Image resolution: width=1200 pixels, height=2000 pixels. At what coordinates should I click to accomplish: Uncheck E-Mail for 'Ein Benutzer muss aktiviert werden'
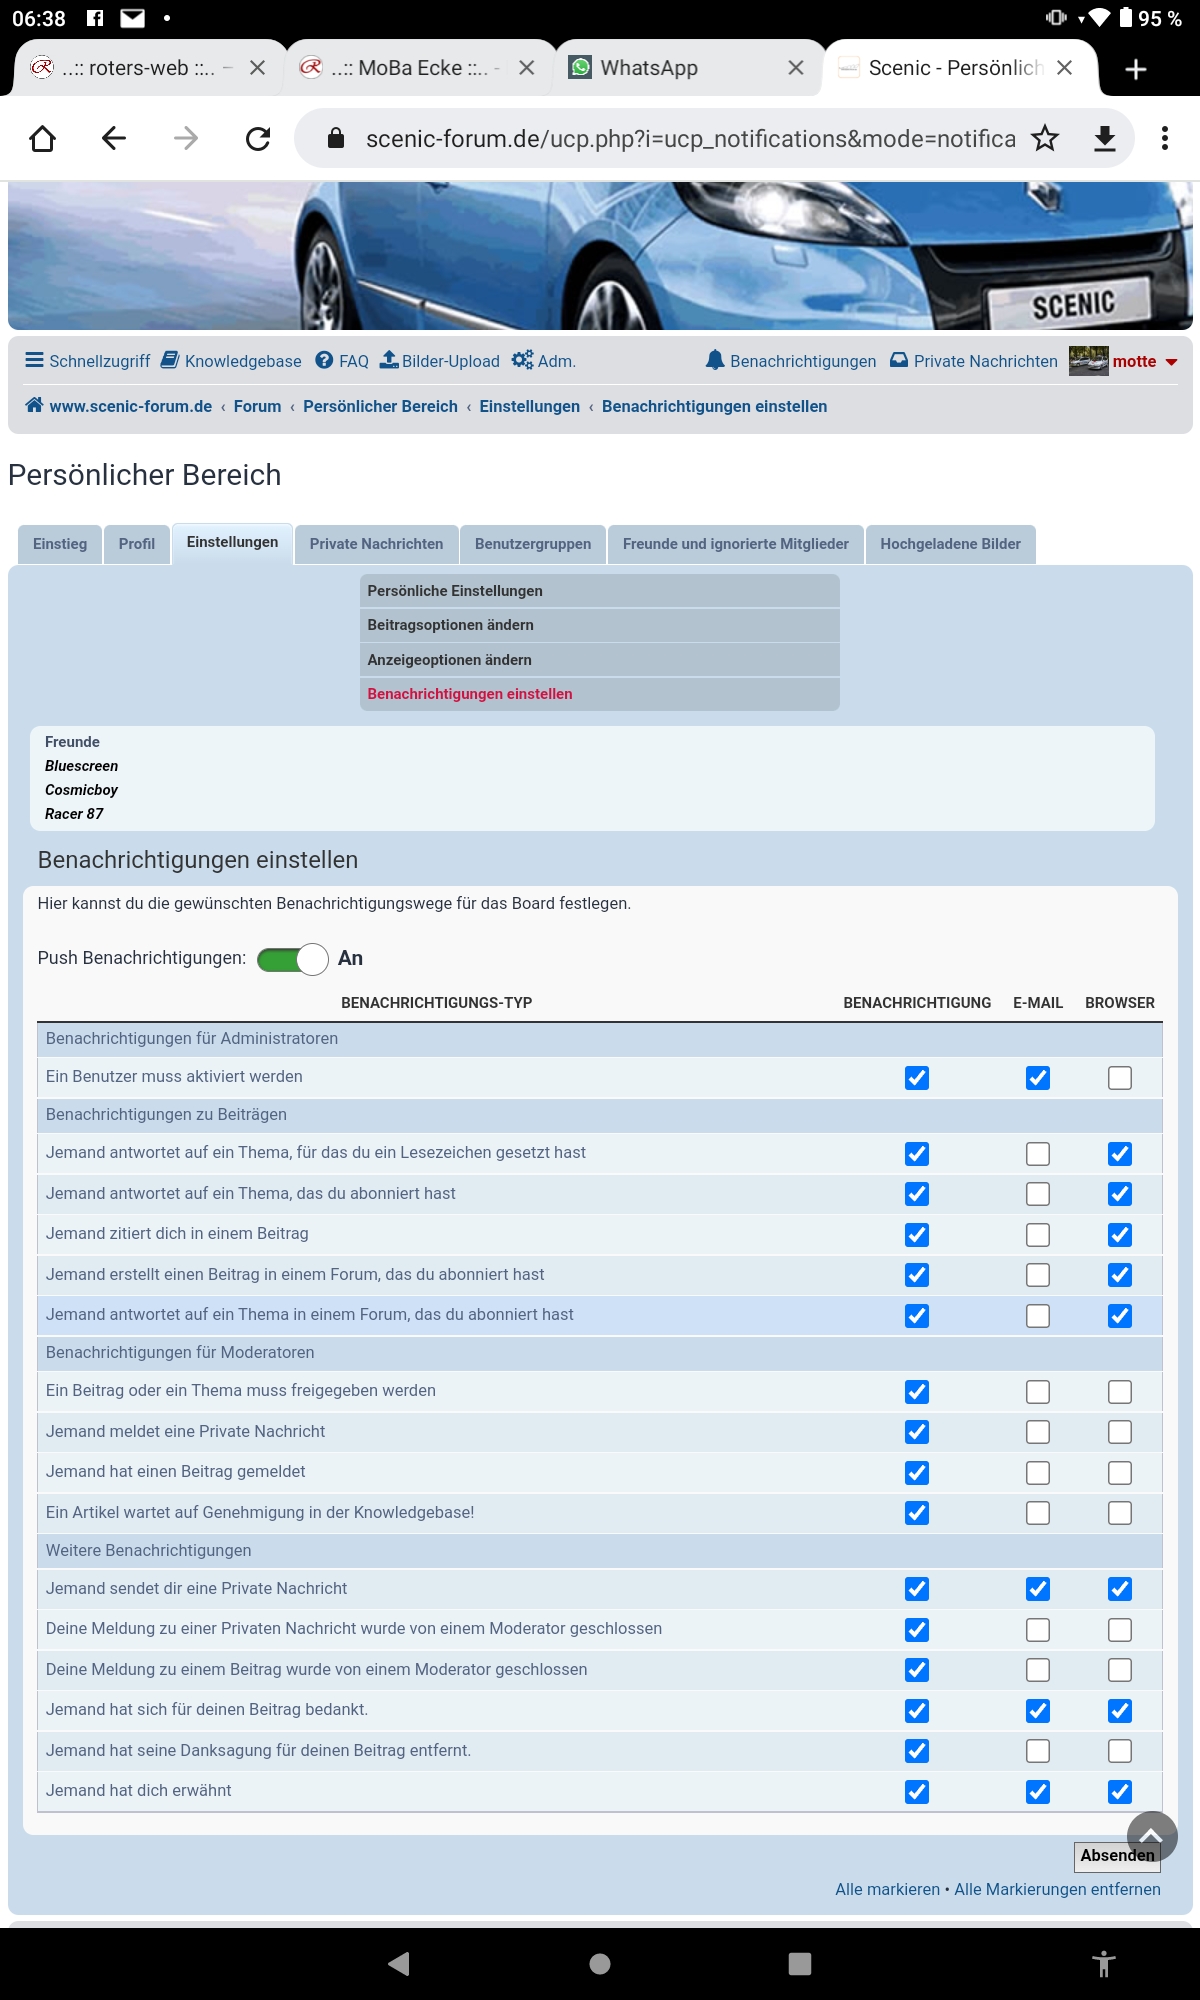[1038, 1078]
